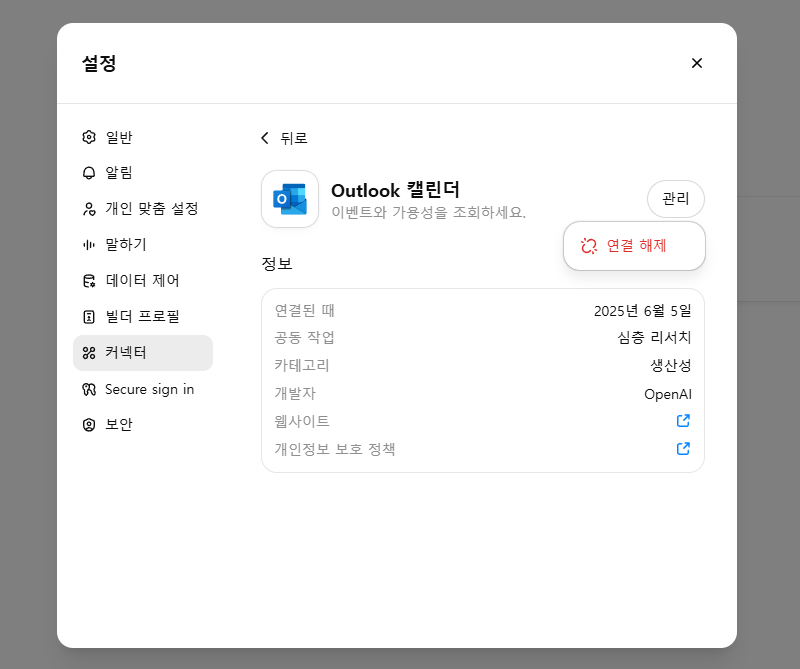The image size is (800, 669).
Task: Click the connector icon beside 커넥터
Action: 89,353
